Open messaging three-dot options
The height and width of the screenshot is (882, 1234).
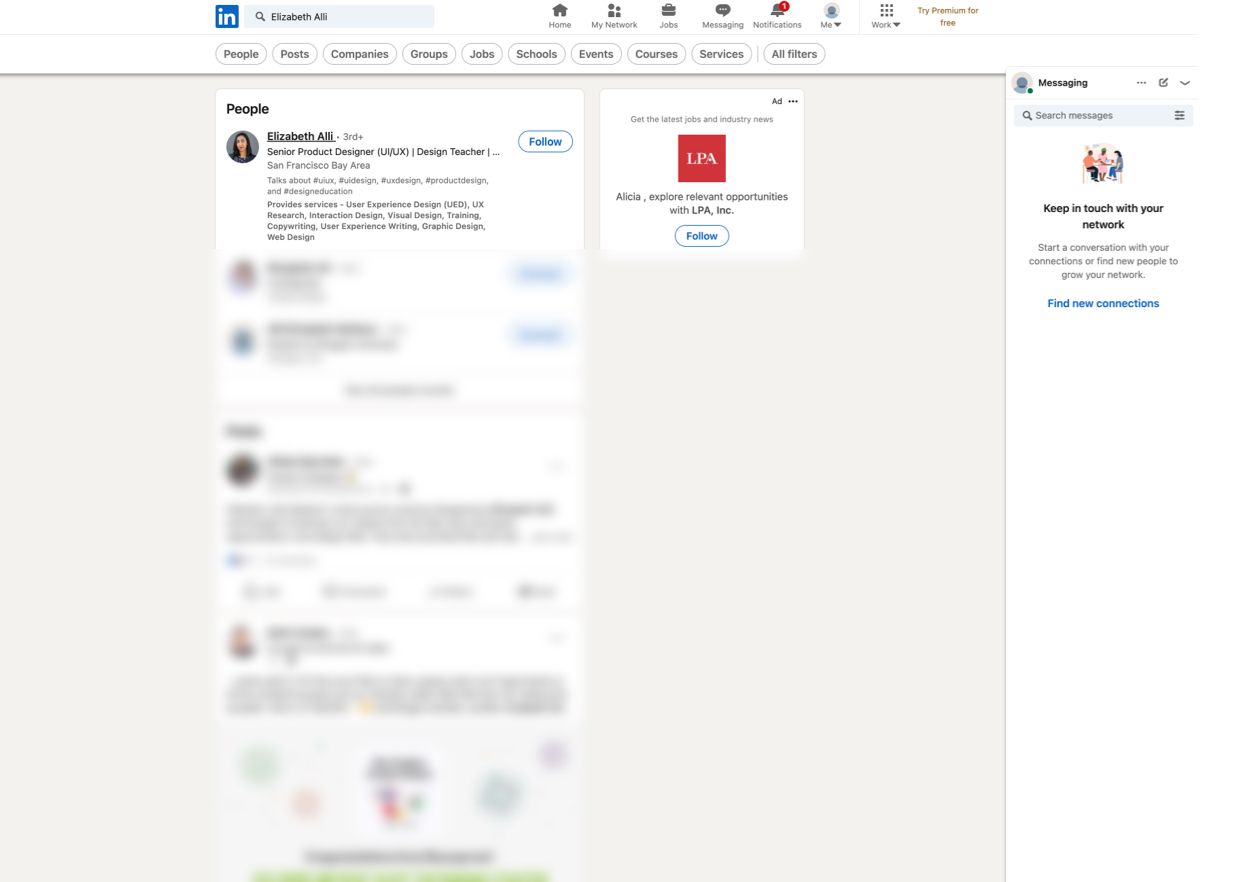(x=1141, y=83)
